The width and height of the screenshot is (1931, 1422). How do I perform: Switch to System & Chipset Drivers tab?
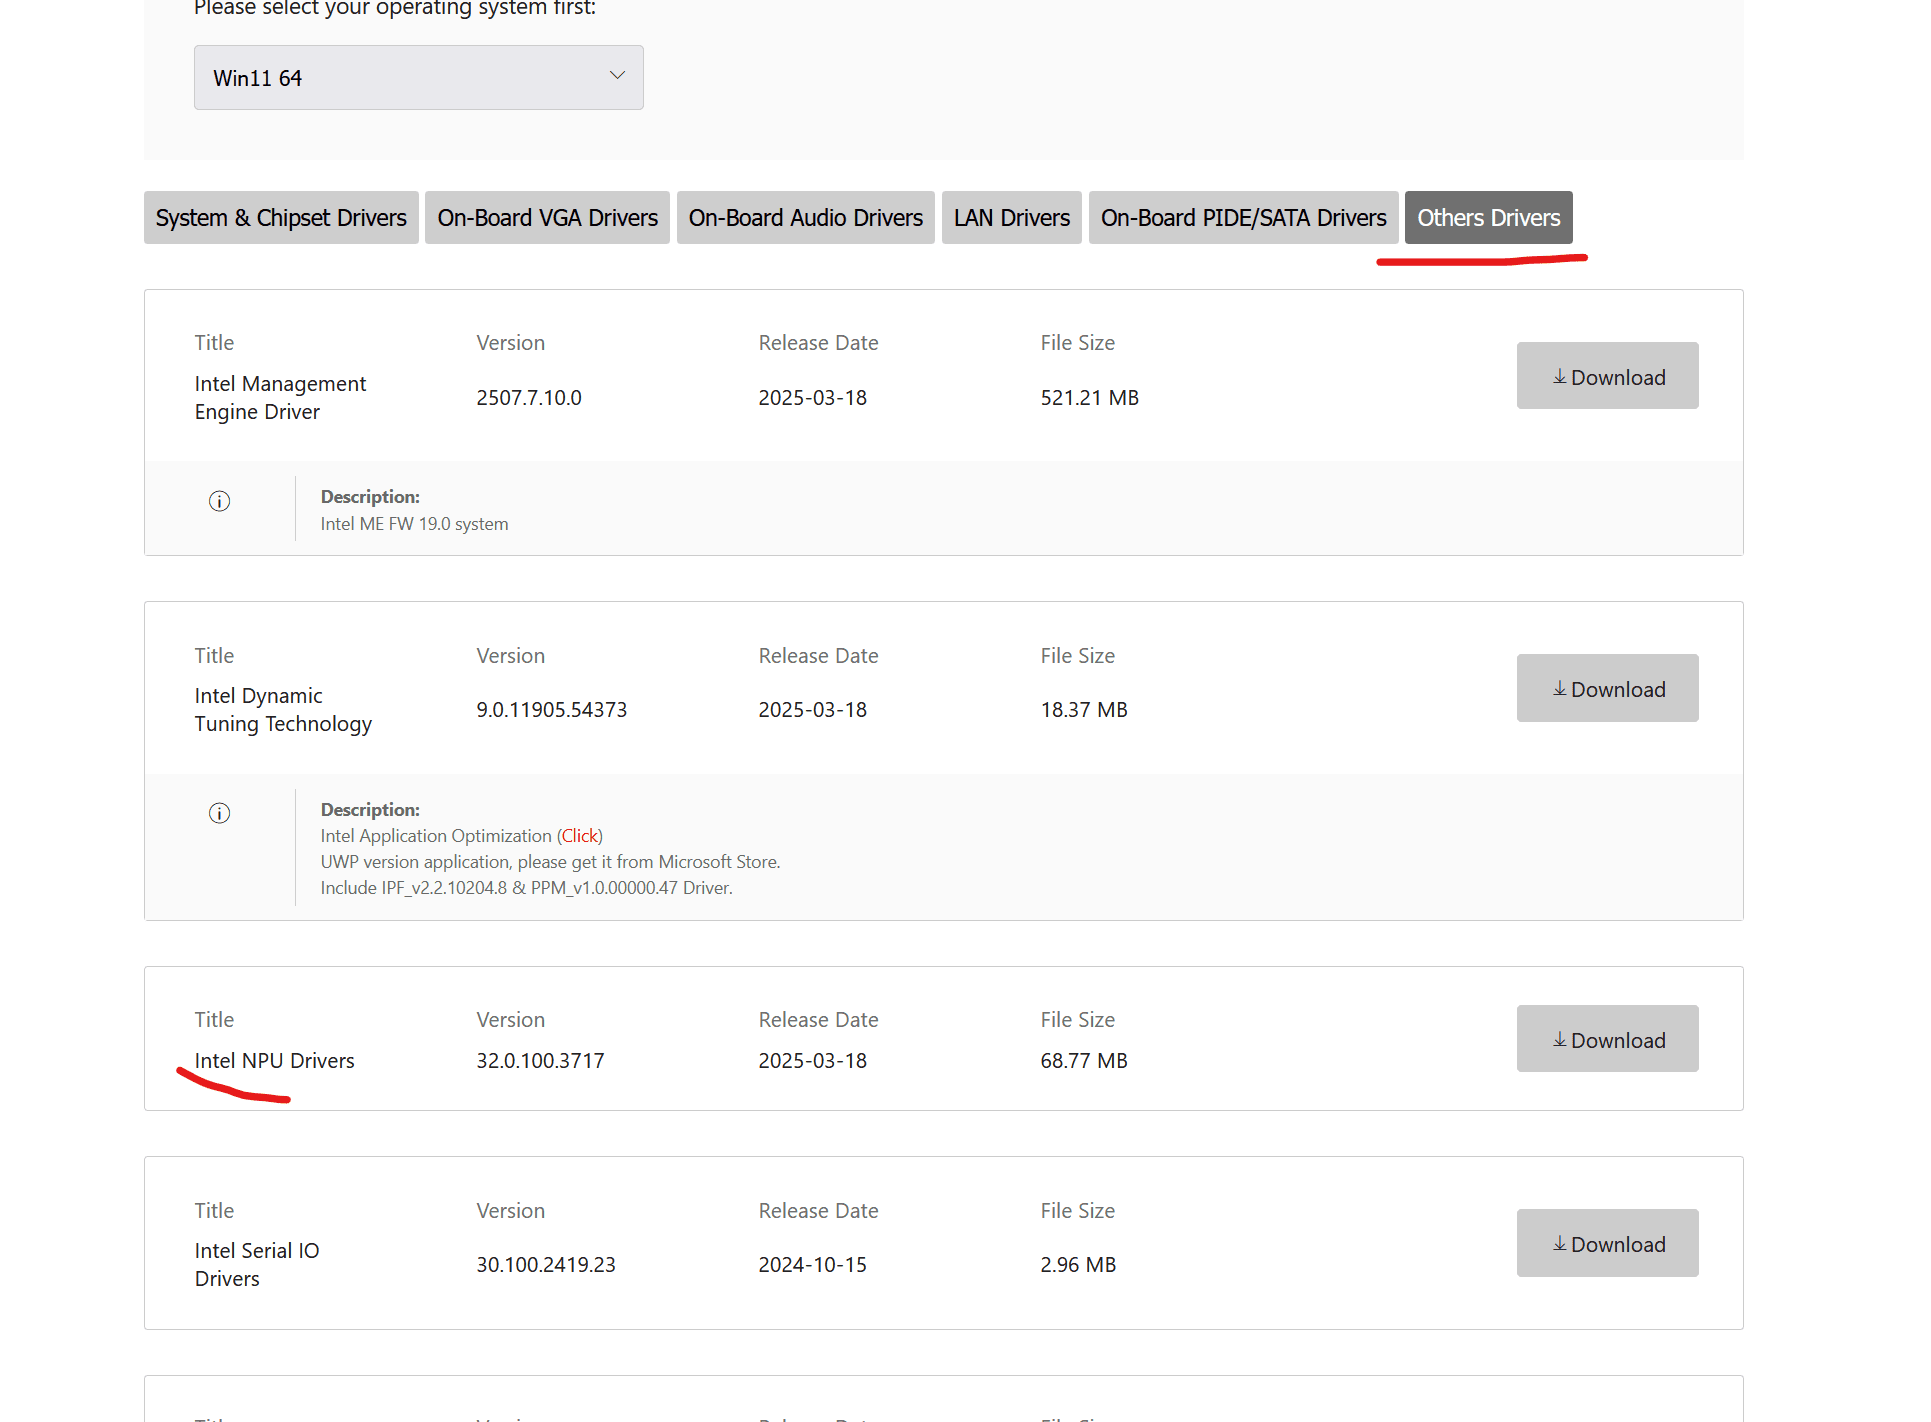[x=281, y=218]
